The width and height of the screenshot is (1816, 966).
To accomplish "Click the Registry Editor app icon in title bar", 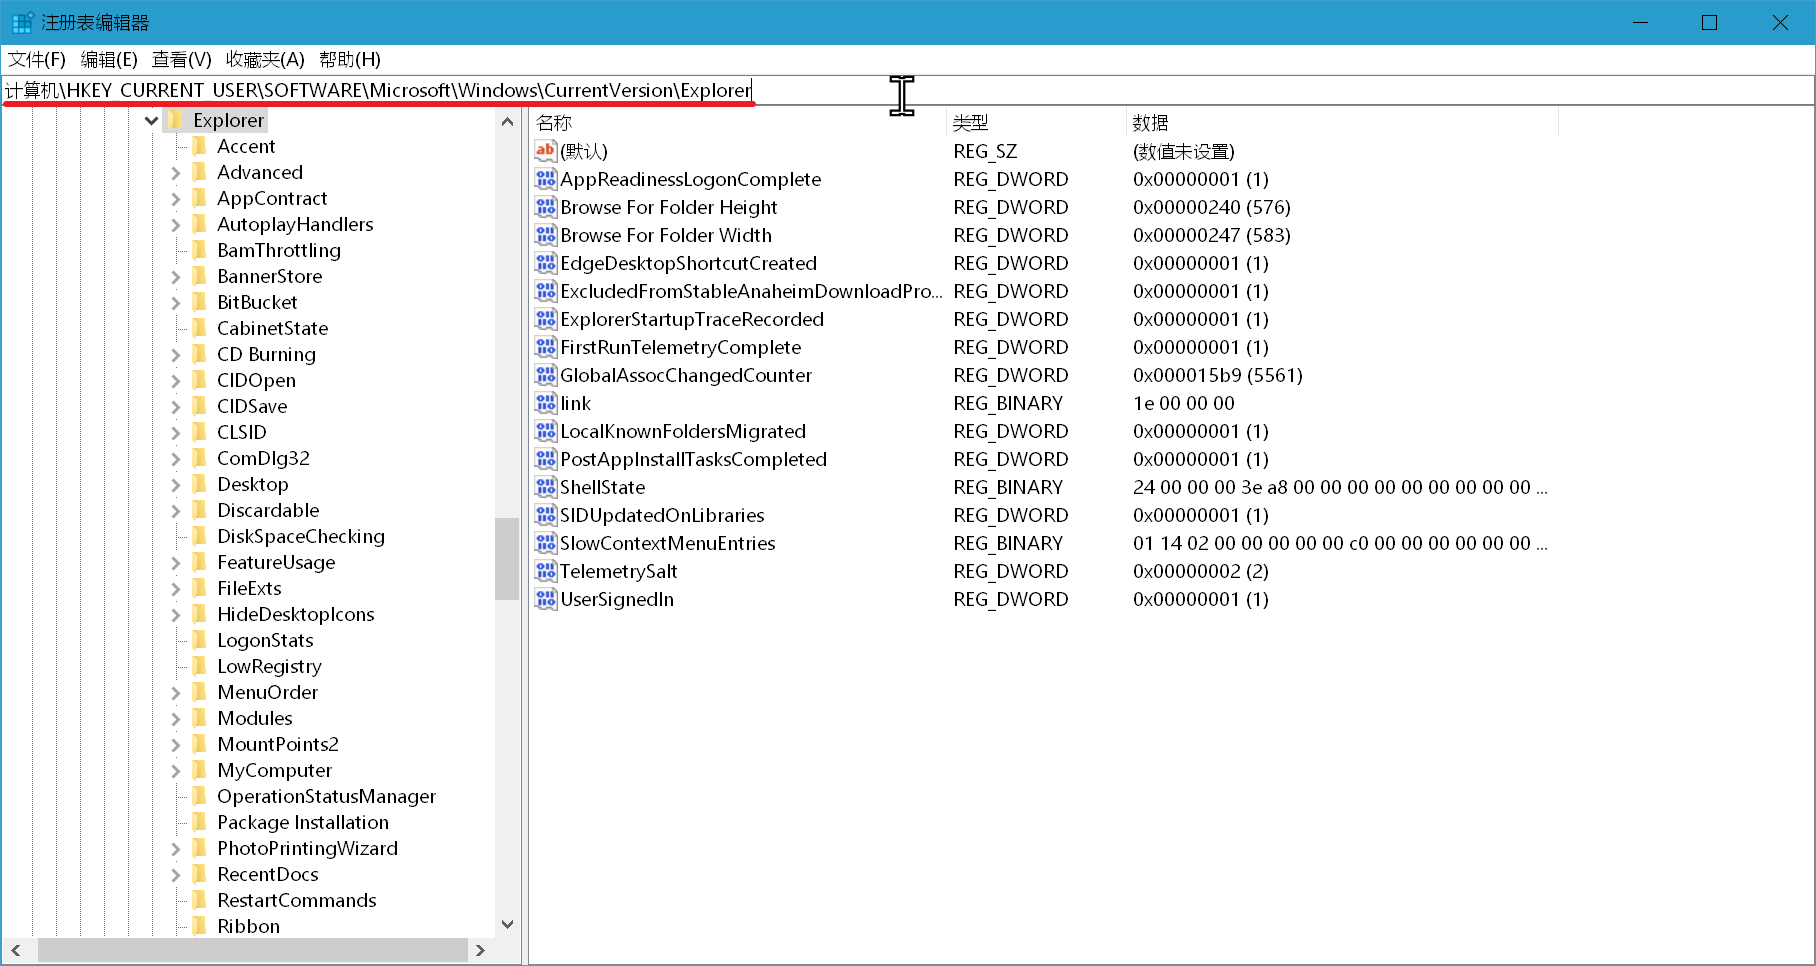I will [x=22, y=22].
